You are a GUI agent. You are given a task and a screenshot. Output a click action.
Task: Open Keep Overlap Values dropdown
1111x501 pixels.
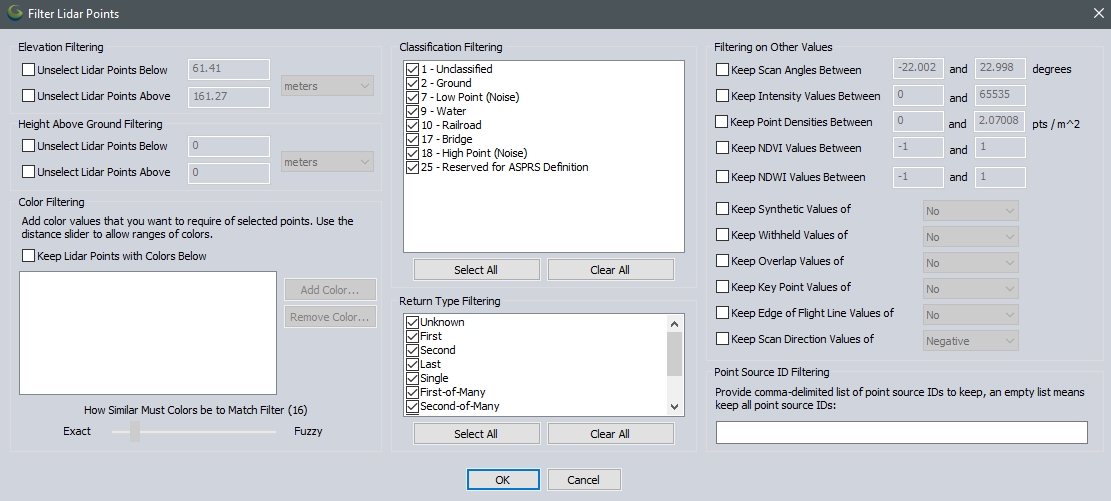pos(969,263)
